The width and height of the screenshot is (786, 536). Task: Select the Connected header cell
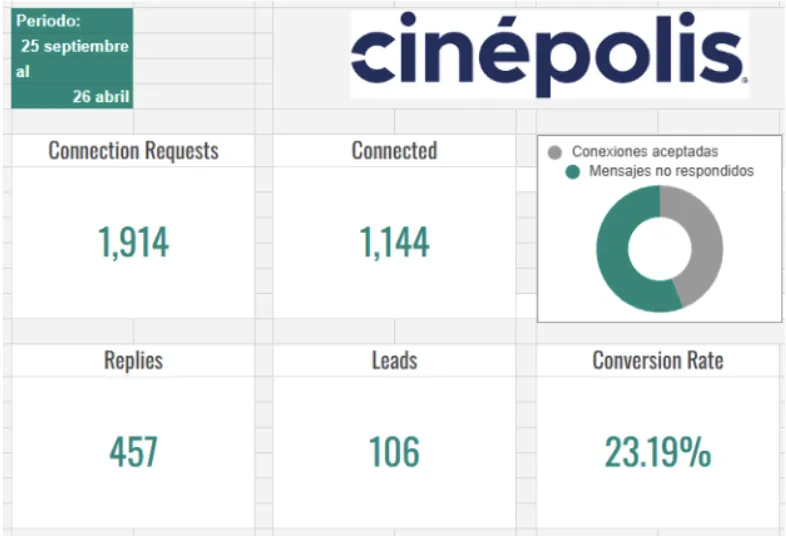coord(394,150)
